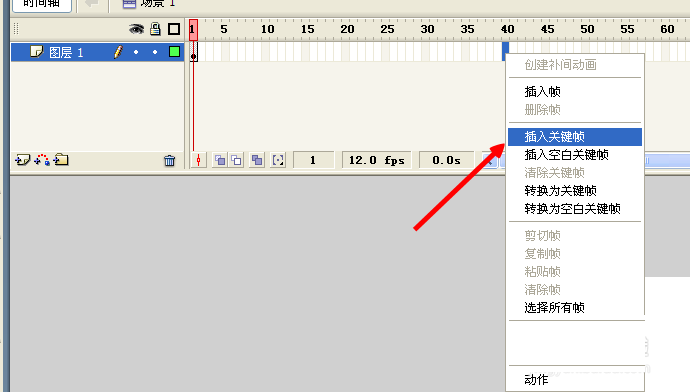Choose 插入帧 from the context menu
The image size is (690, 392).
[575, 92]
